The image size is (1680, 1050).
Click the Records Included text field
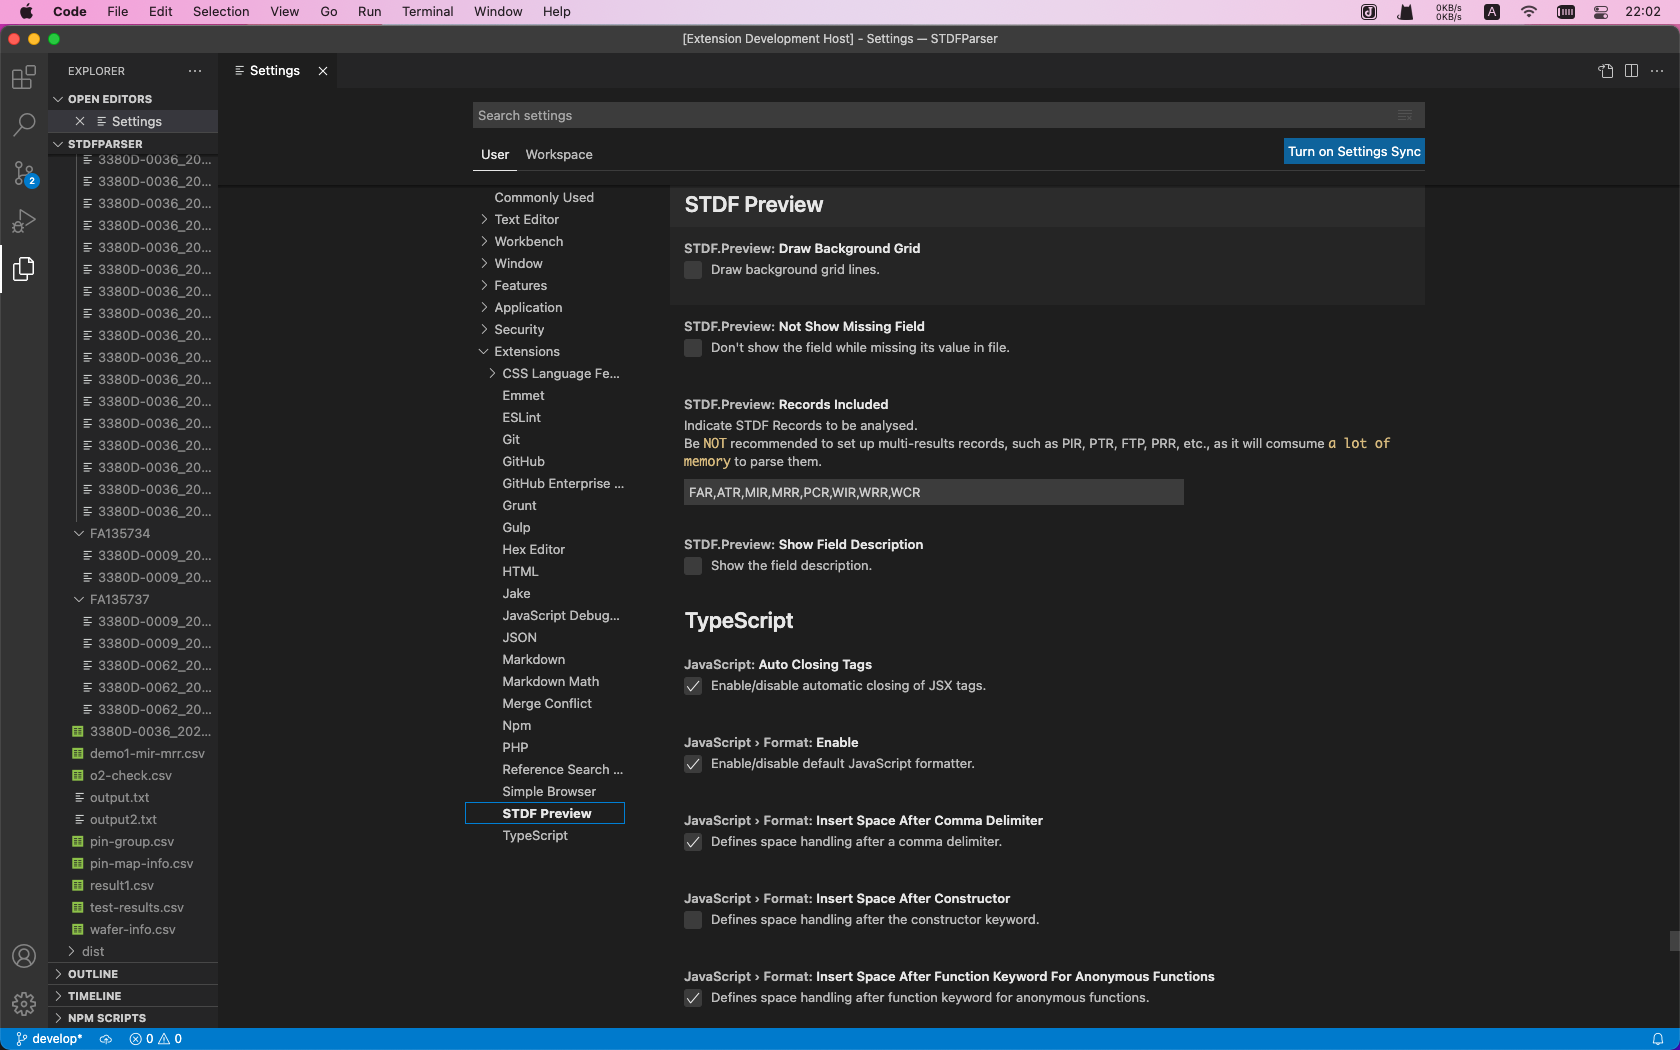(934, 492)
